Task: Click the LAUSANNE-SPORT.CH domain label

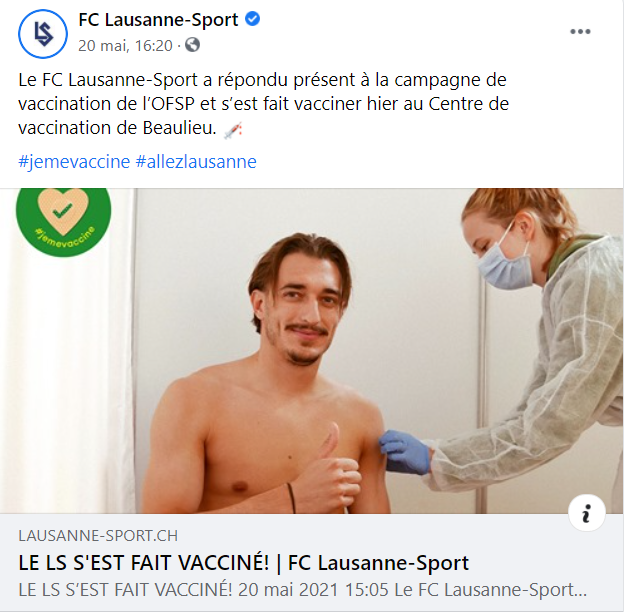Action: point(98,536)
